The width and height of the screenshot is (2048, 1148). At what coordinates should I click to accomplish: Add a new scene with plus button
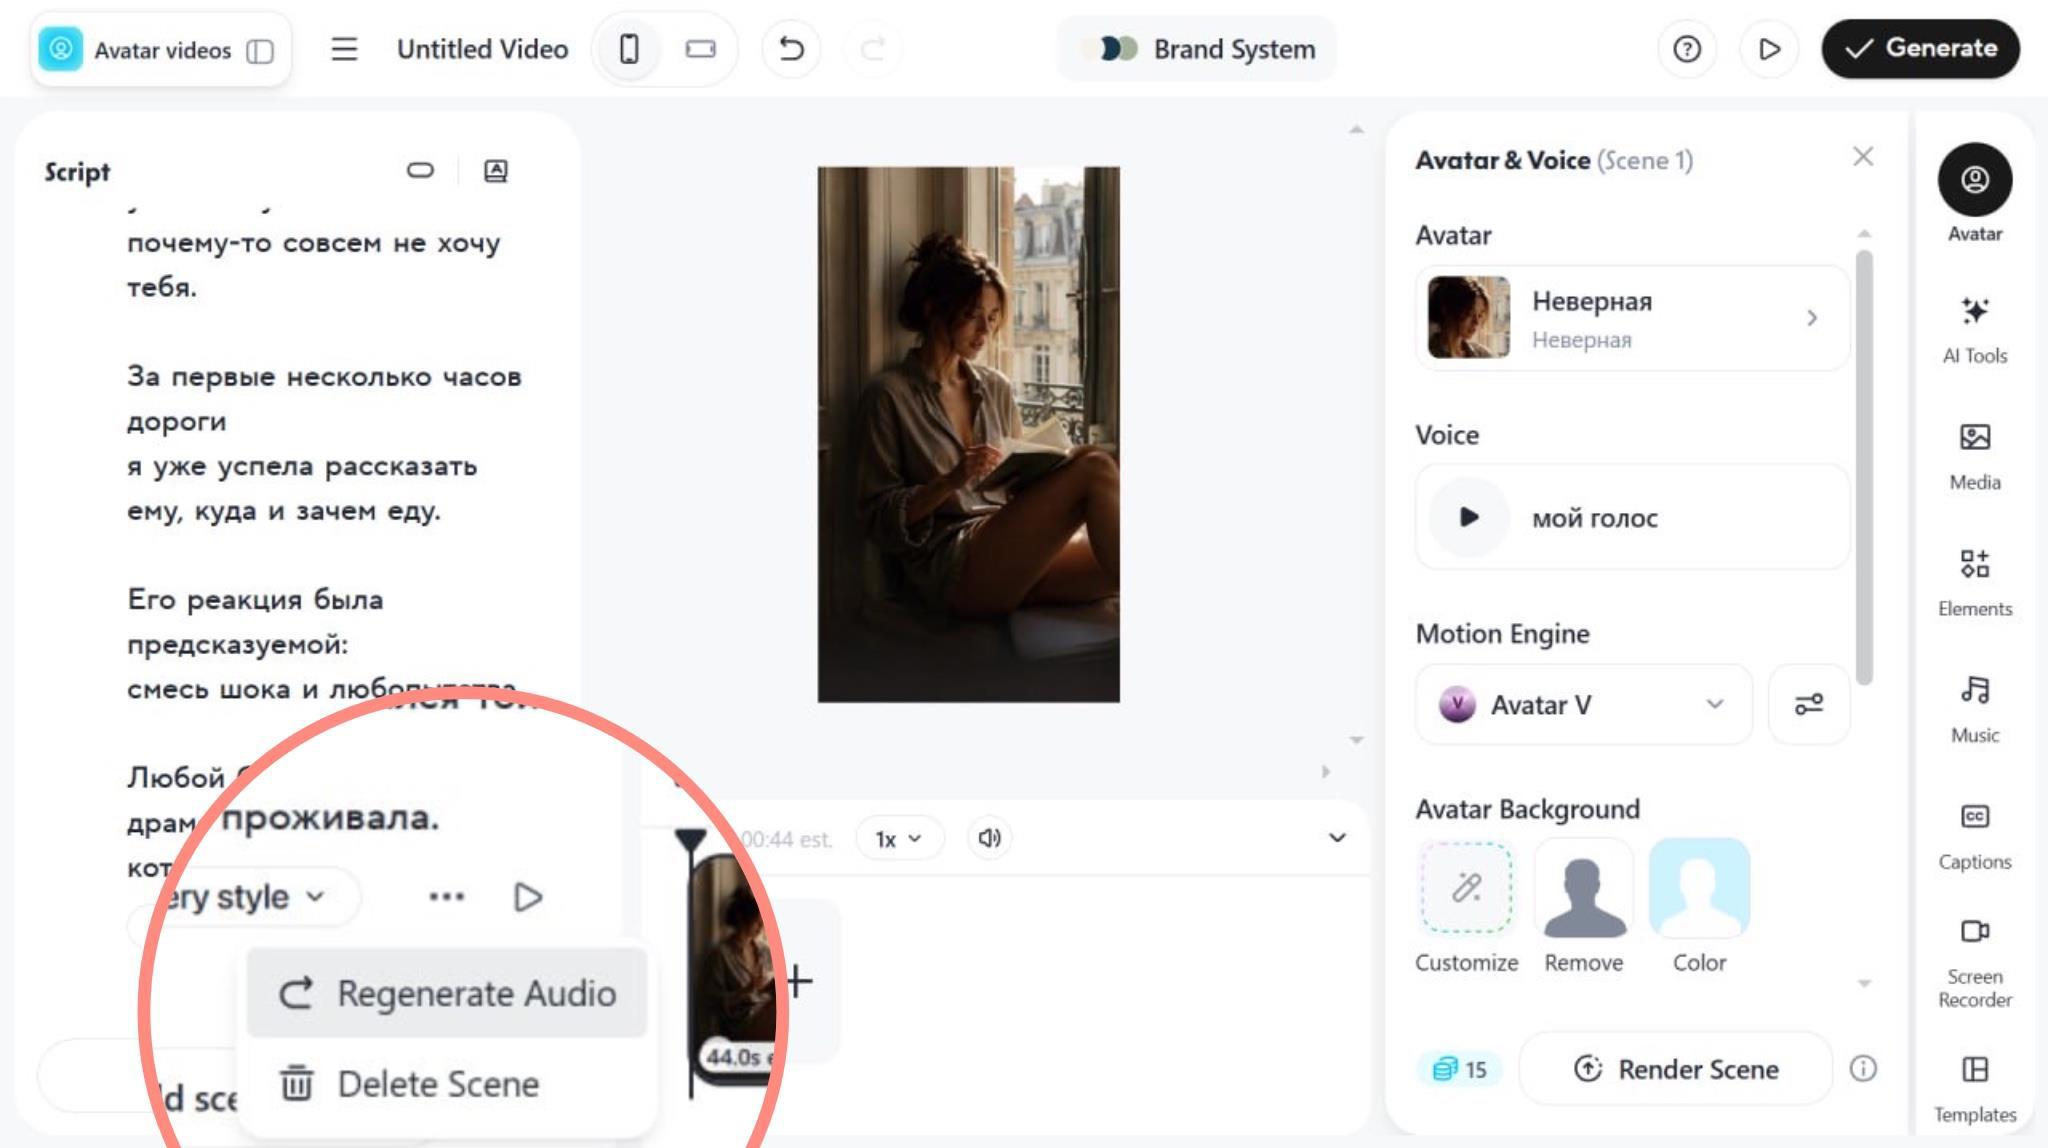point(799,981)
